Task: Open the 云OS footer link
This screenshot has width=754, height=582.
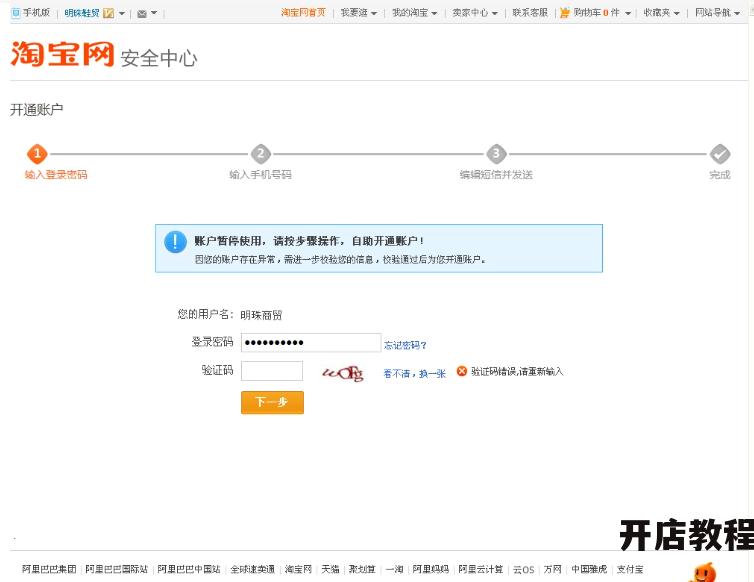Action: pos(524,569)
